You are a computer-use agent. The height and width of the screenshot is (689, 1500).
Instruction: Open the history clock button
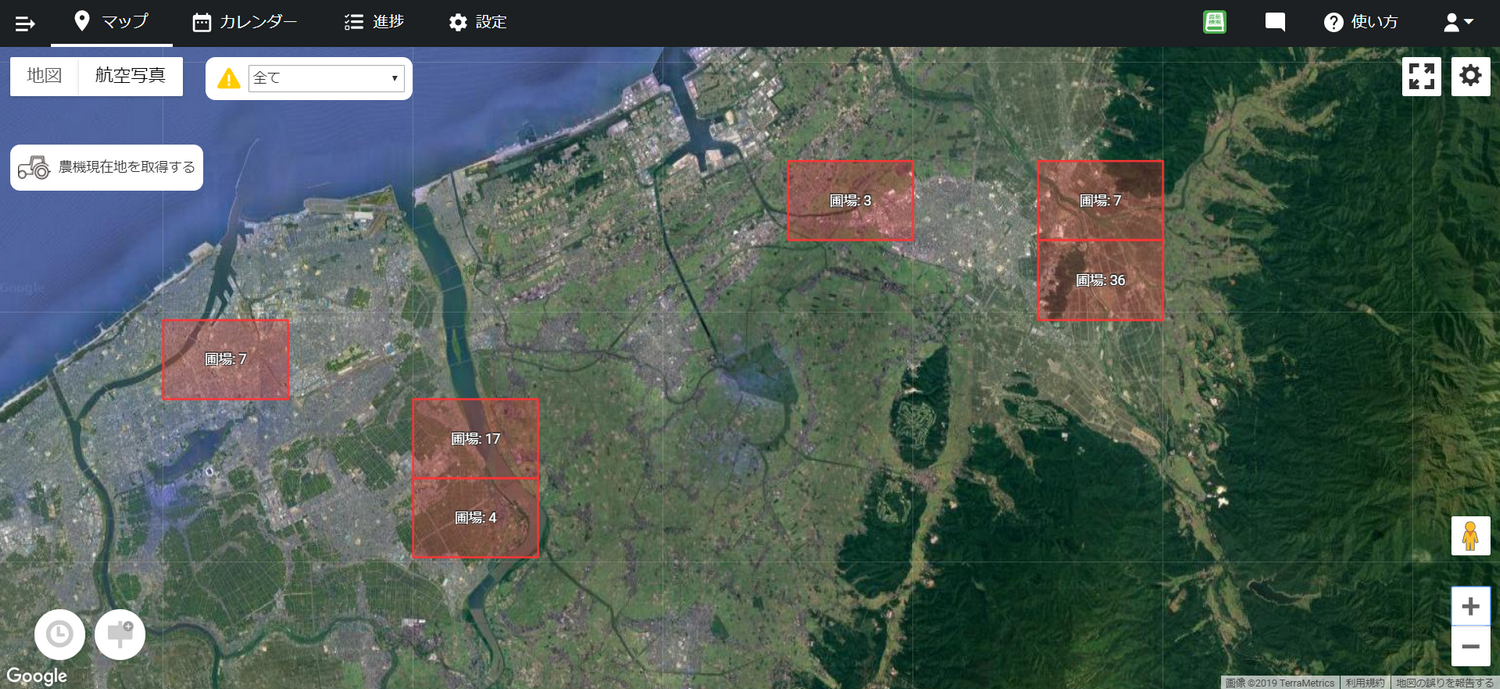point(60,635)
